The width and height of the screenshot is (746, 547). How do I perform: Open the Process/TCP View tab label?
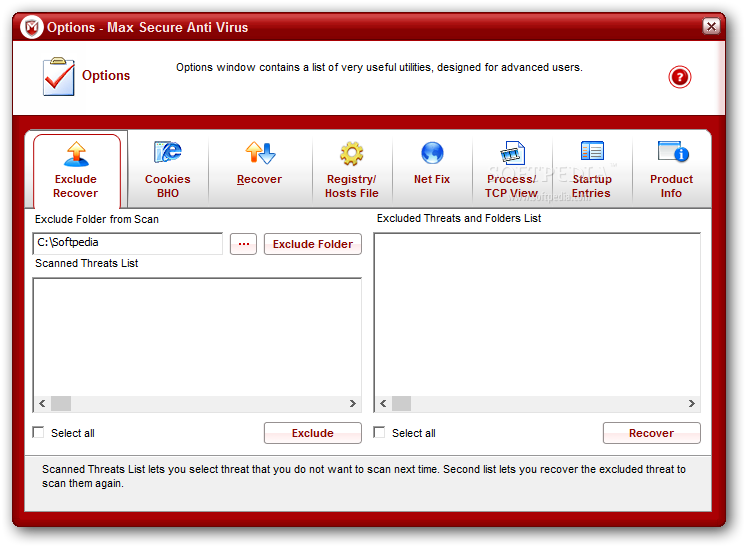(511, 186)
